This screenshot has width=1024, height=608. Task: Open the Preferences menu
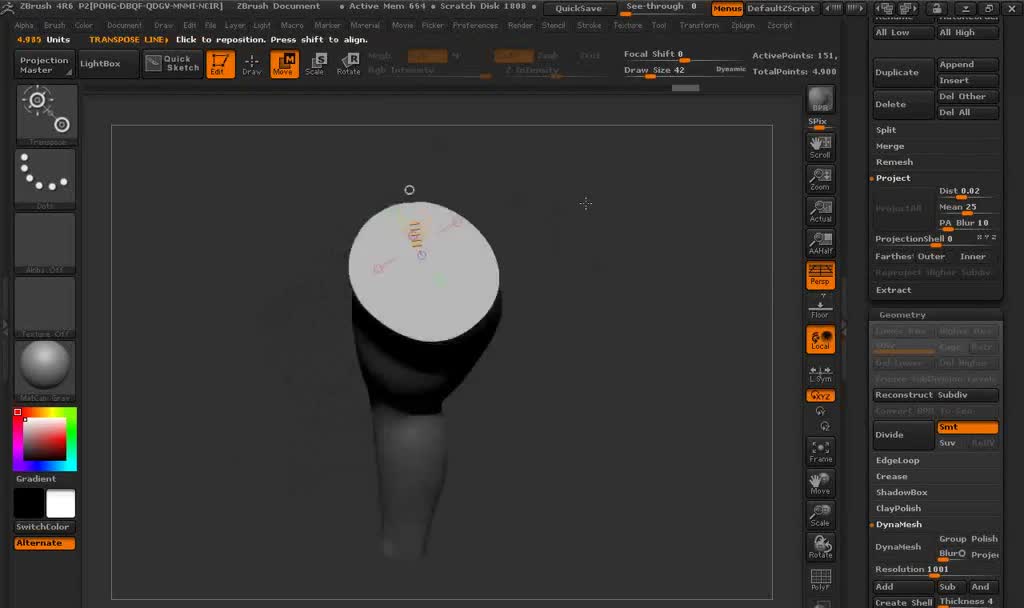click(x=475, y=25)
